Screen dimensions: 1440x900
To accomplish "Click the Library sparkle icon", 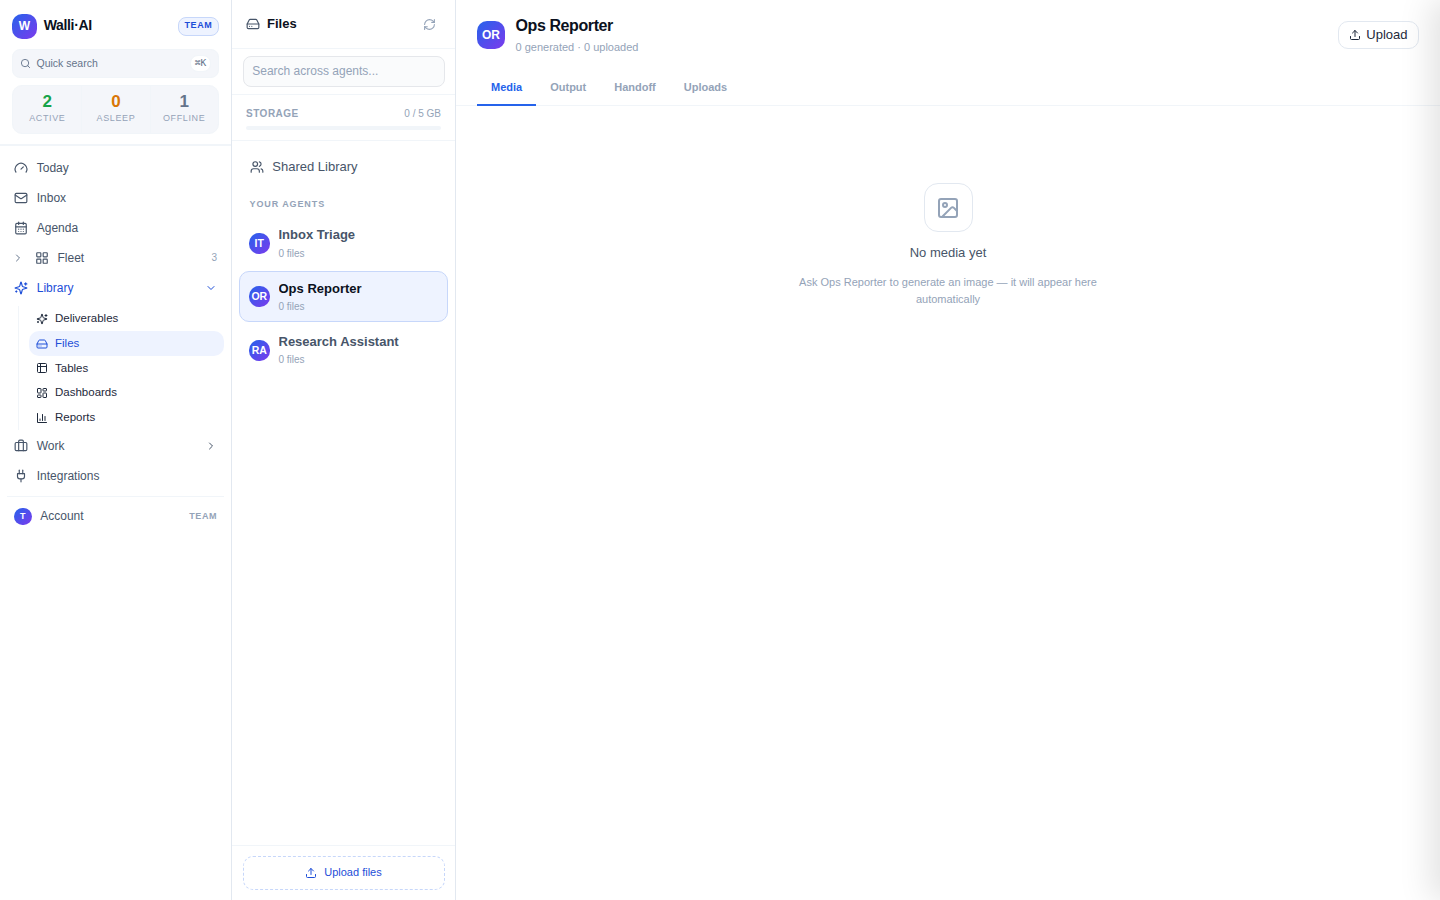I will point(21,288).
